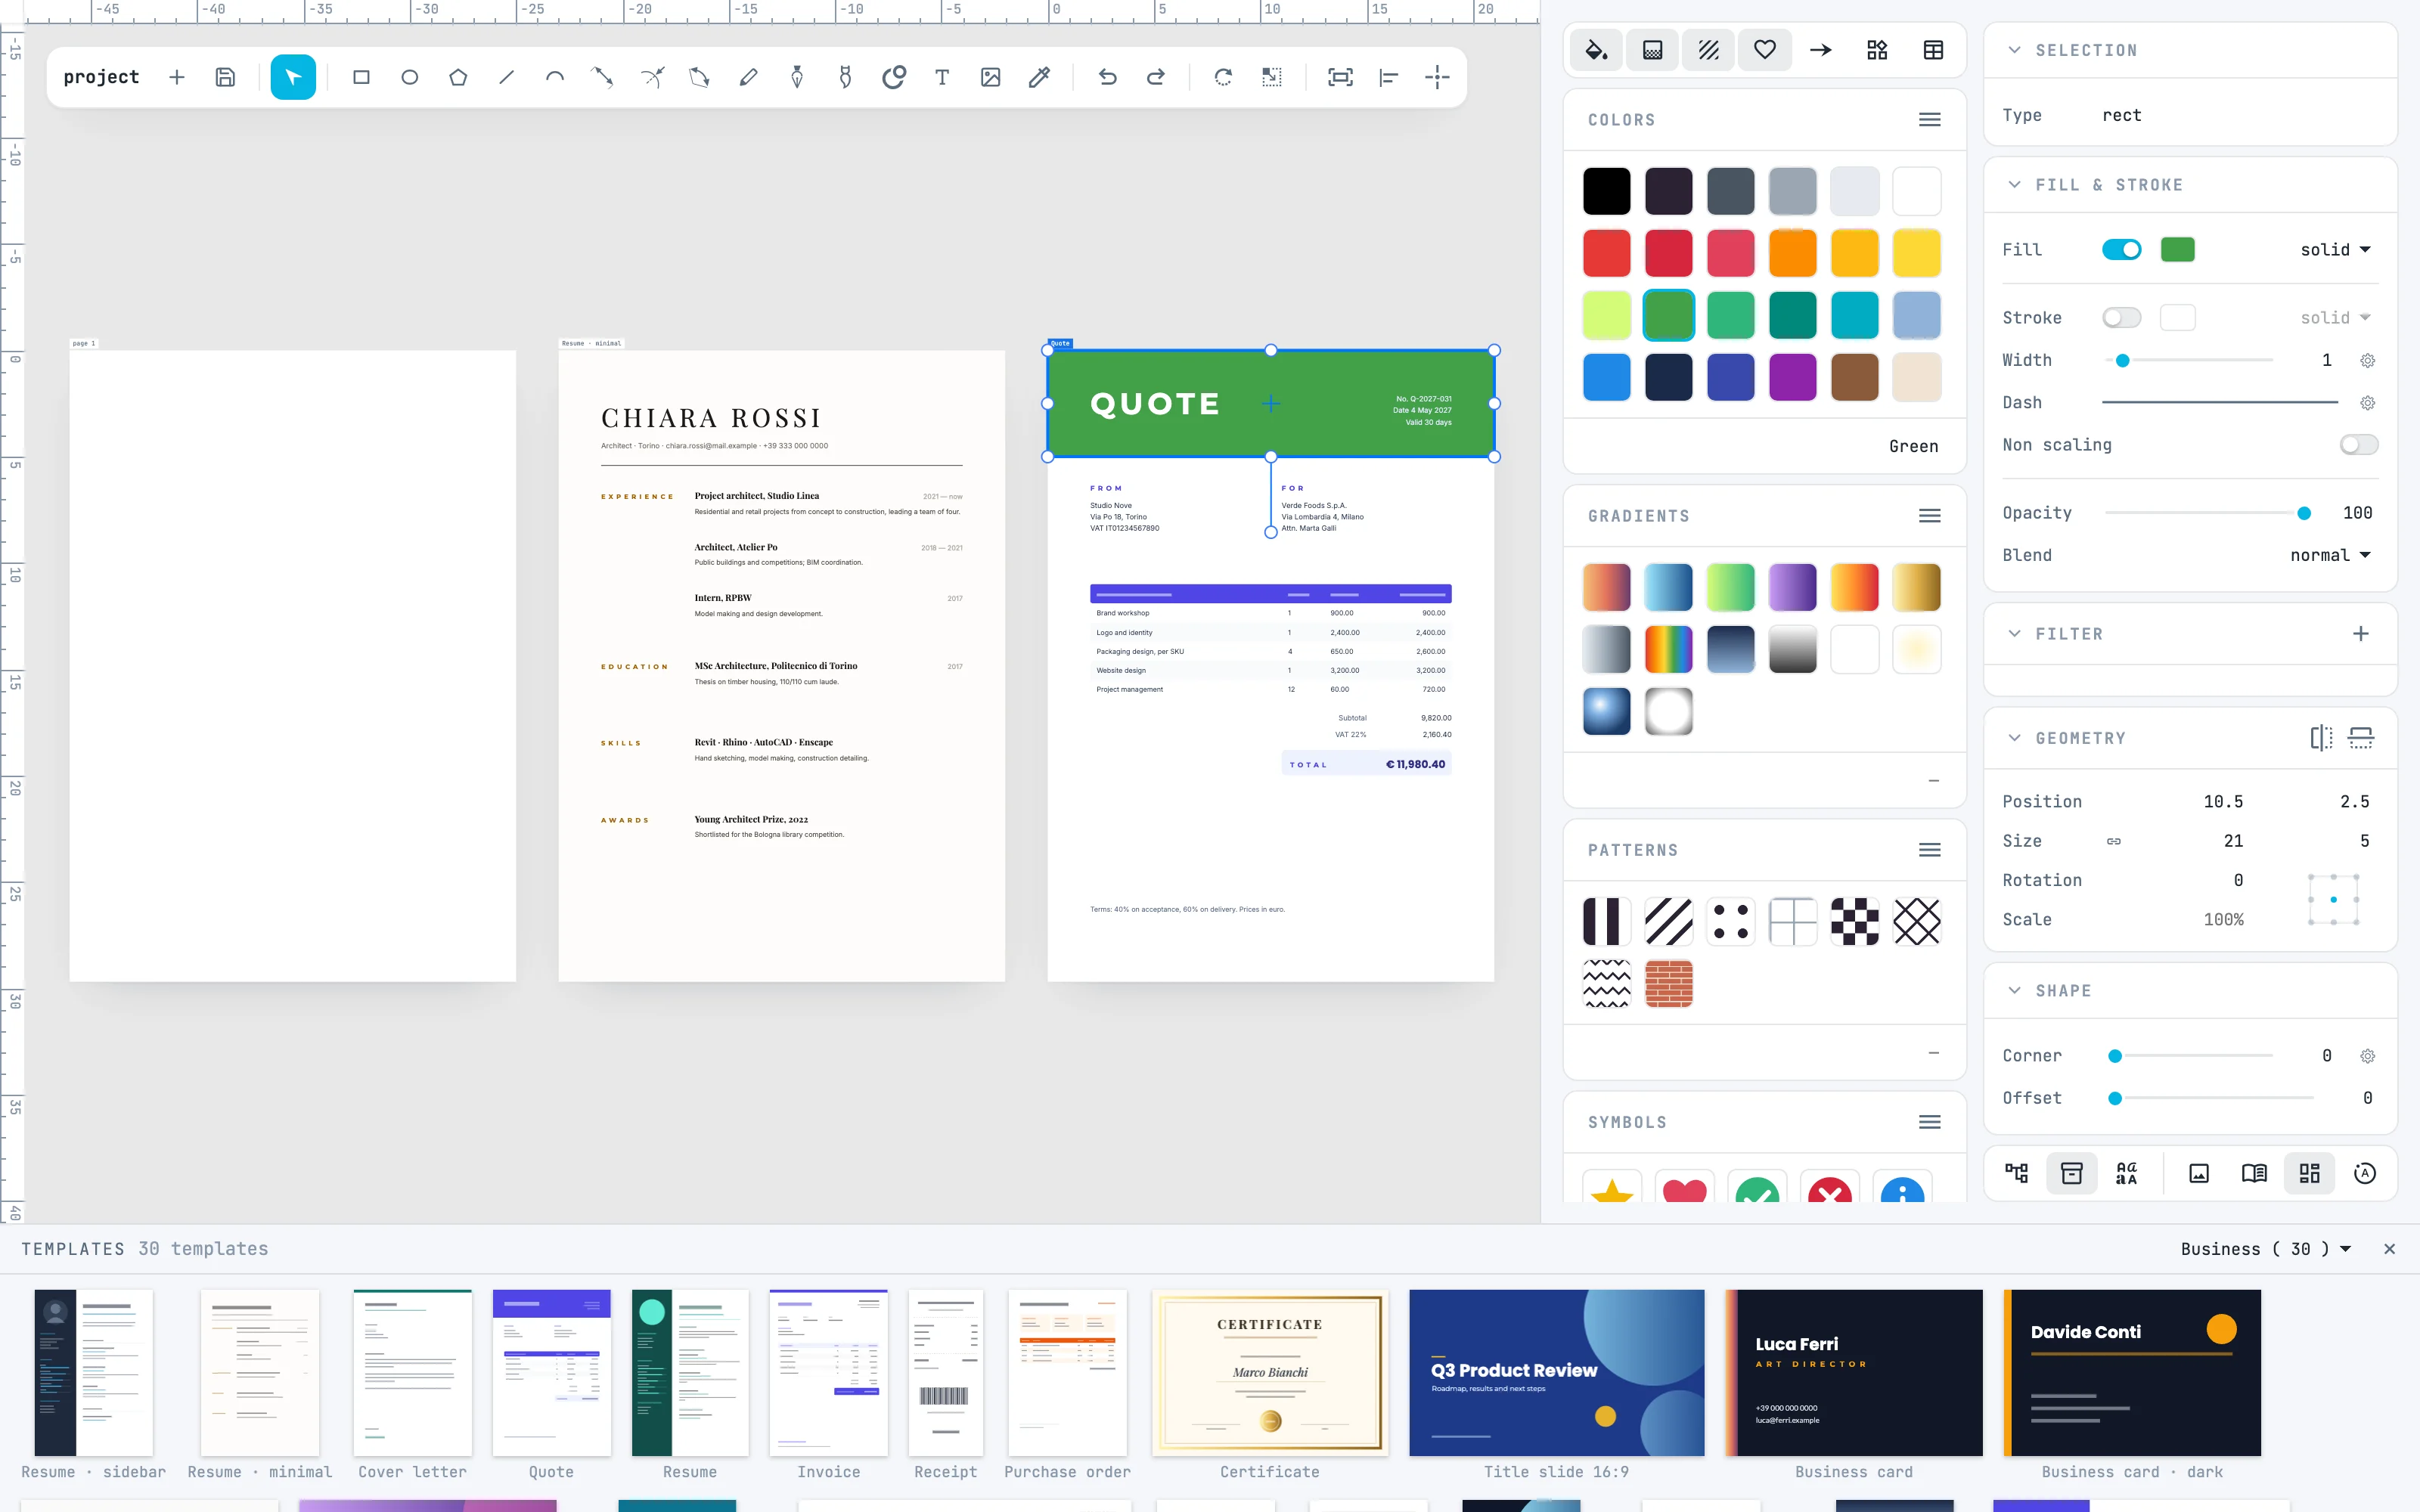Add a new filter
The image size is (2420, 1512).
coord(2361,634)
